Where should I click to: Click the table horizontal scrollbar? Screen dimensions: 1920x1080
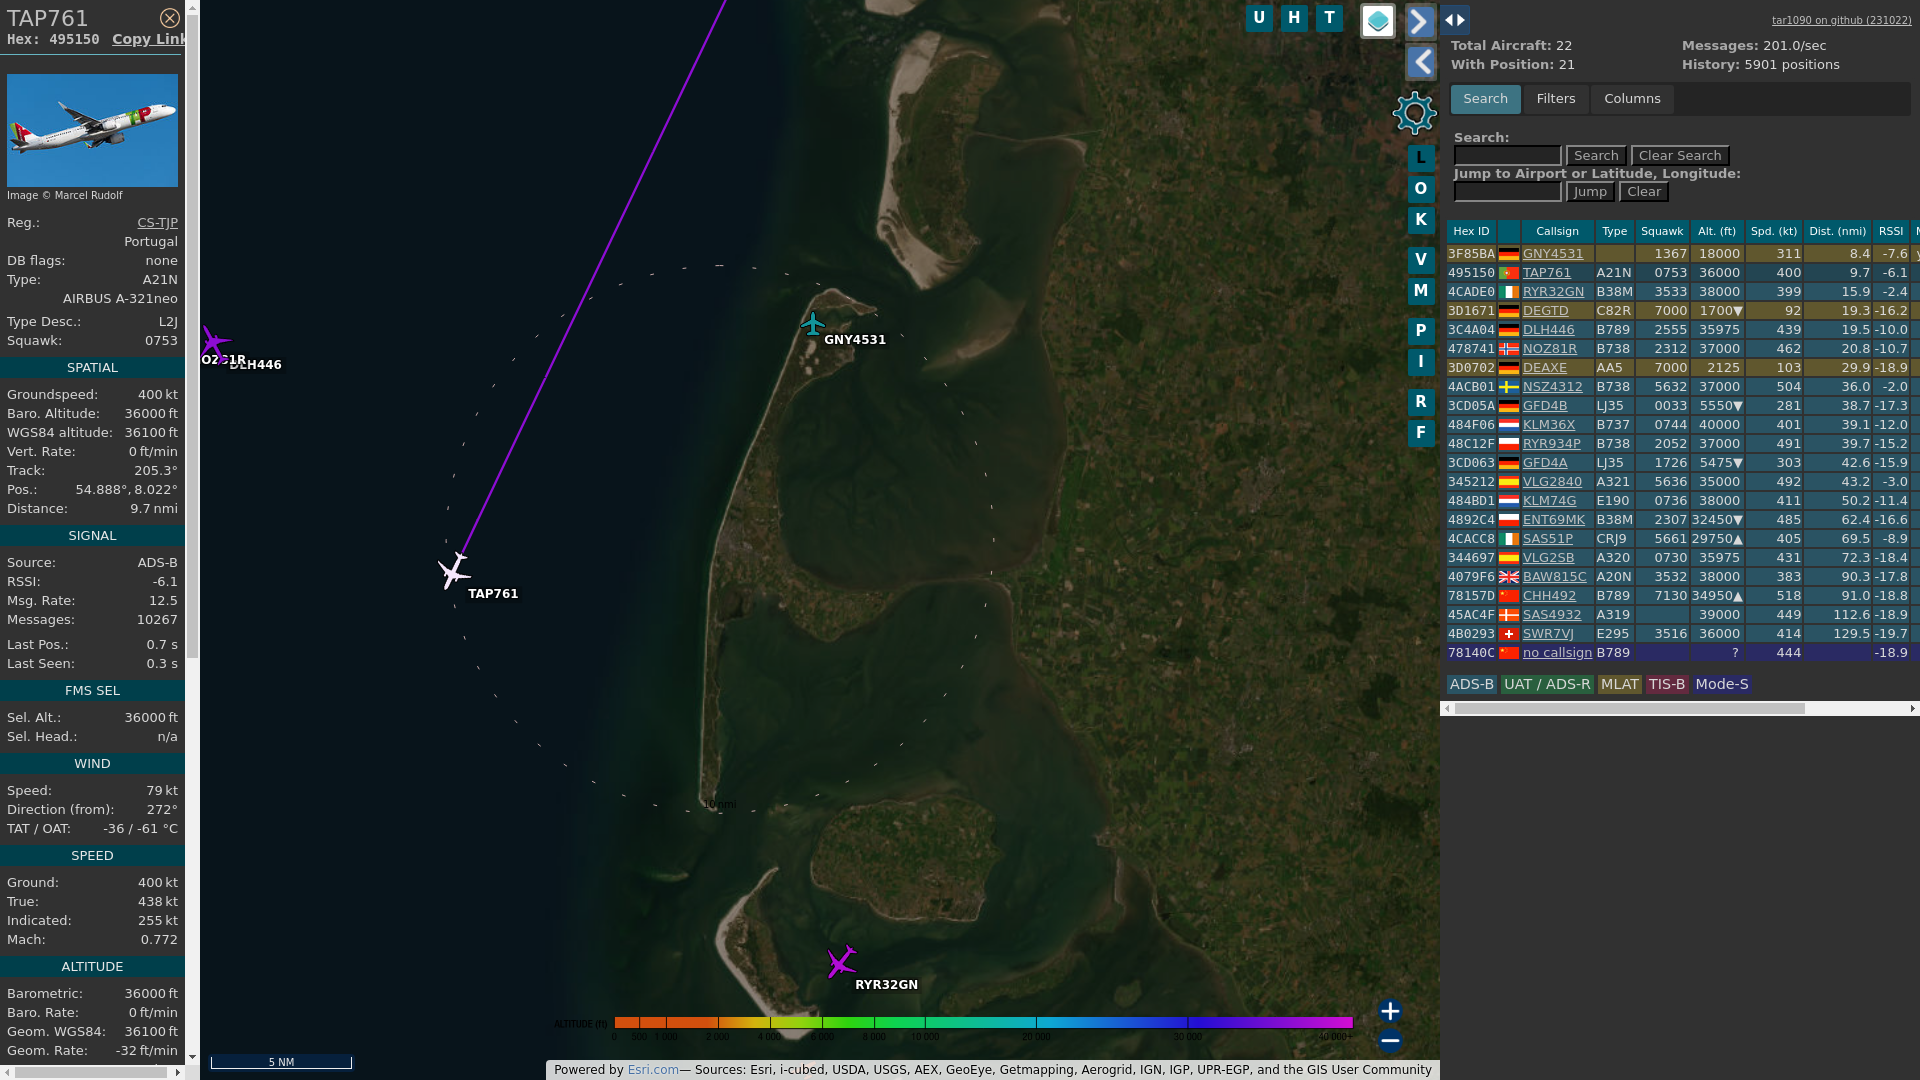click(1629, 709)
